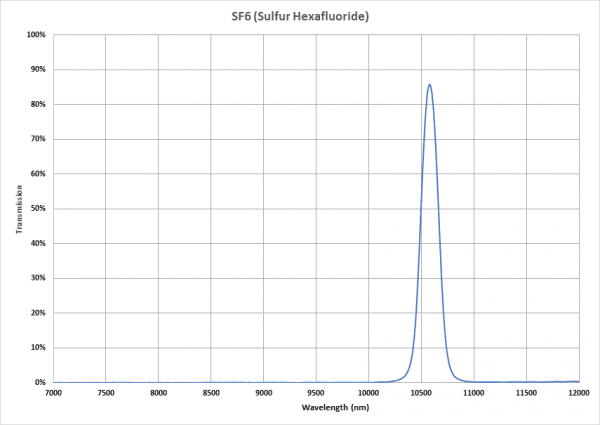Click the 10000 label on the wavelength axis
The height and width of the screenshot is (425, 600).
coord(369,394)
